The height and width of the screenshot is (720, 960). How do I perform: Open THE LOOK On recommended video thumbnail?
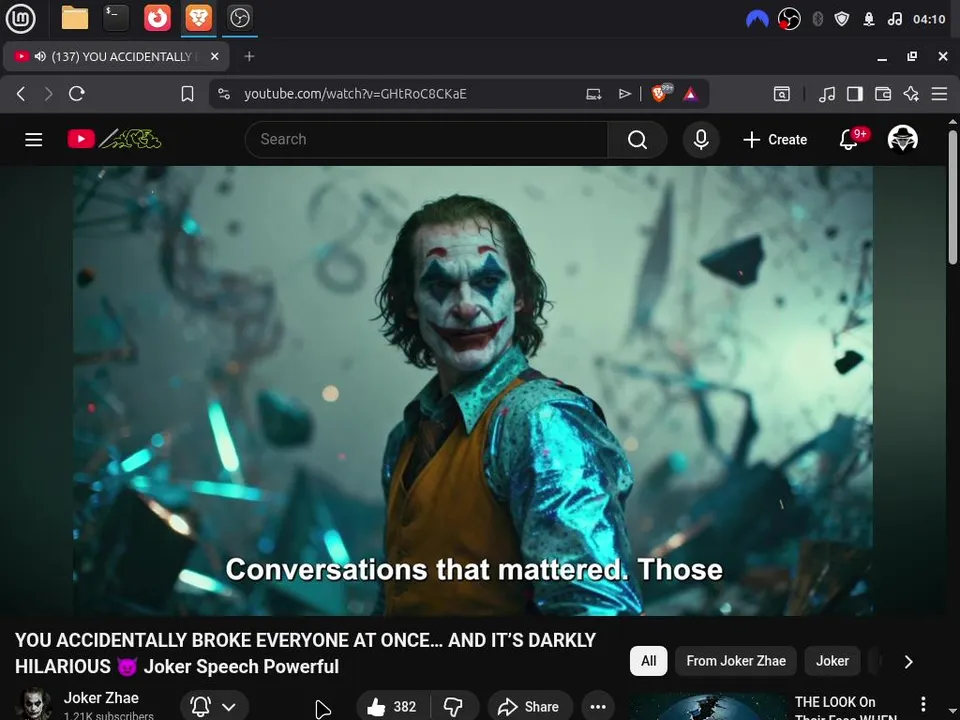click(707, 707)
